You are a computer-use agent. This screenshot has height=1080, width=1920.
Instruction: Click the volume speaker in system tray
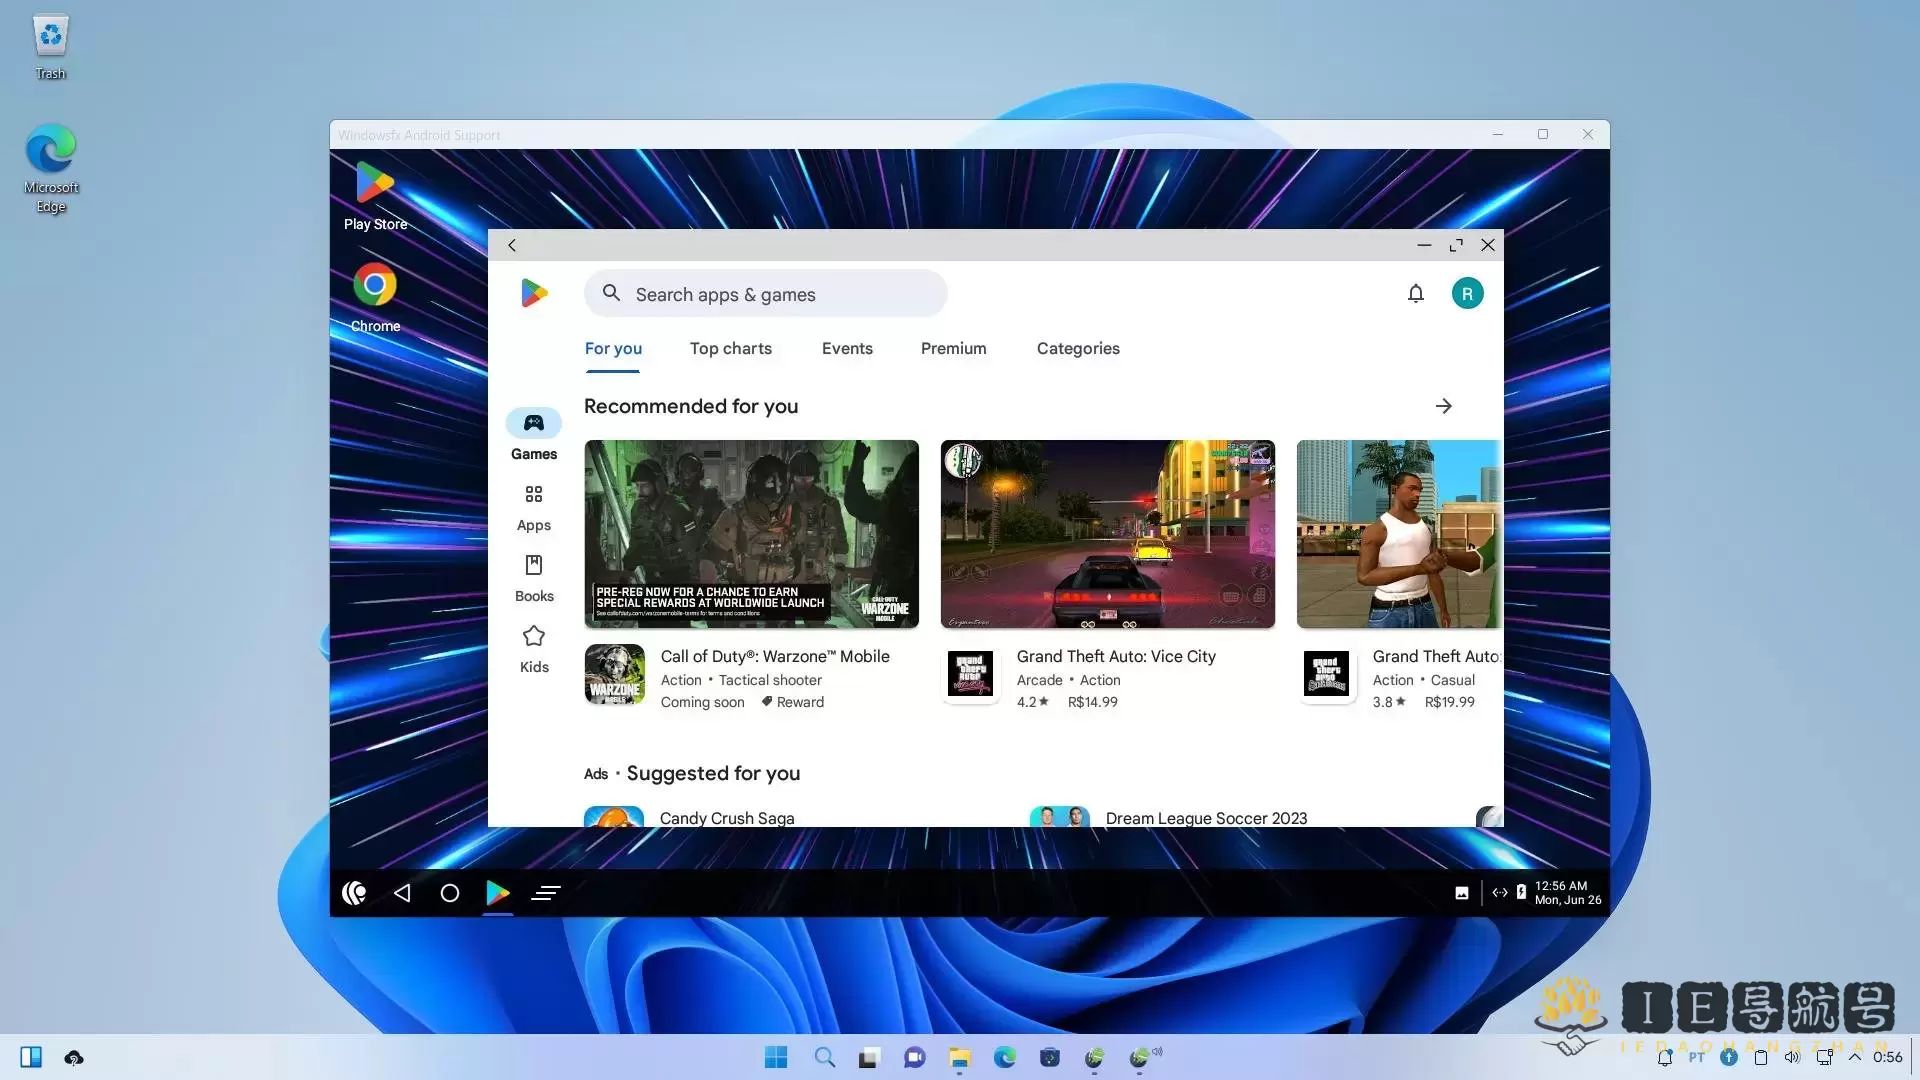(x=1792, y=1057)
